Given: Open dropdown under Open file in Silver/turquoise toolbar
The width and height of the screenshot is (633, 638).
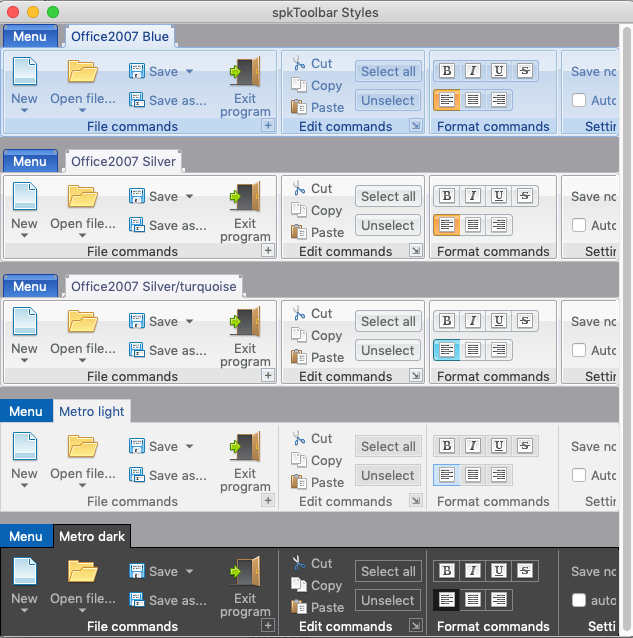Looking at the screenshot, I should click(83, 361).
